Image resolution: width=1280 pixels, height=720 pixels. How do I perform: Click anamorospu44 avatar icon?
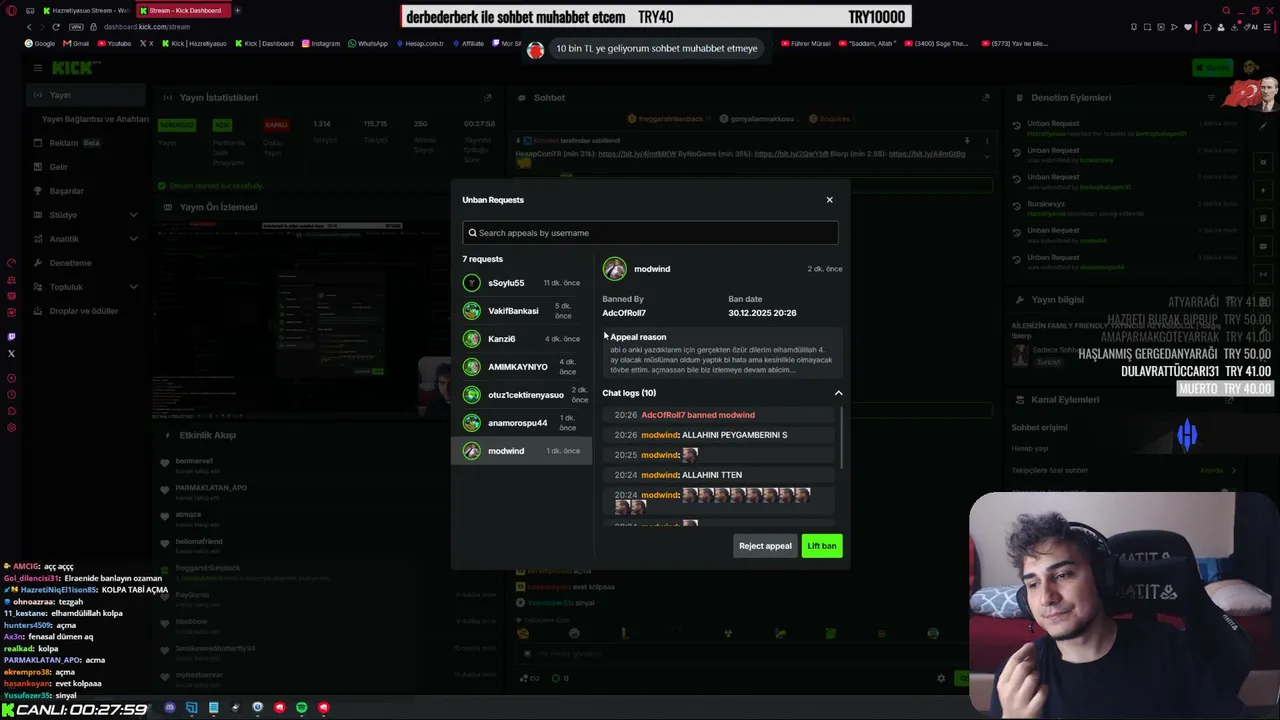click(x=472, y=423)
